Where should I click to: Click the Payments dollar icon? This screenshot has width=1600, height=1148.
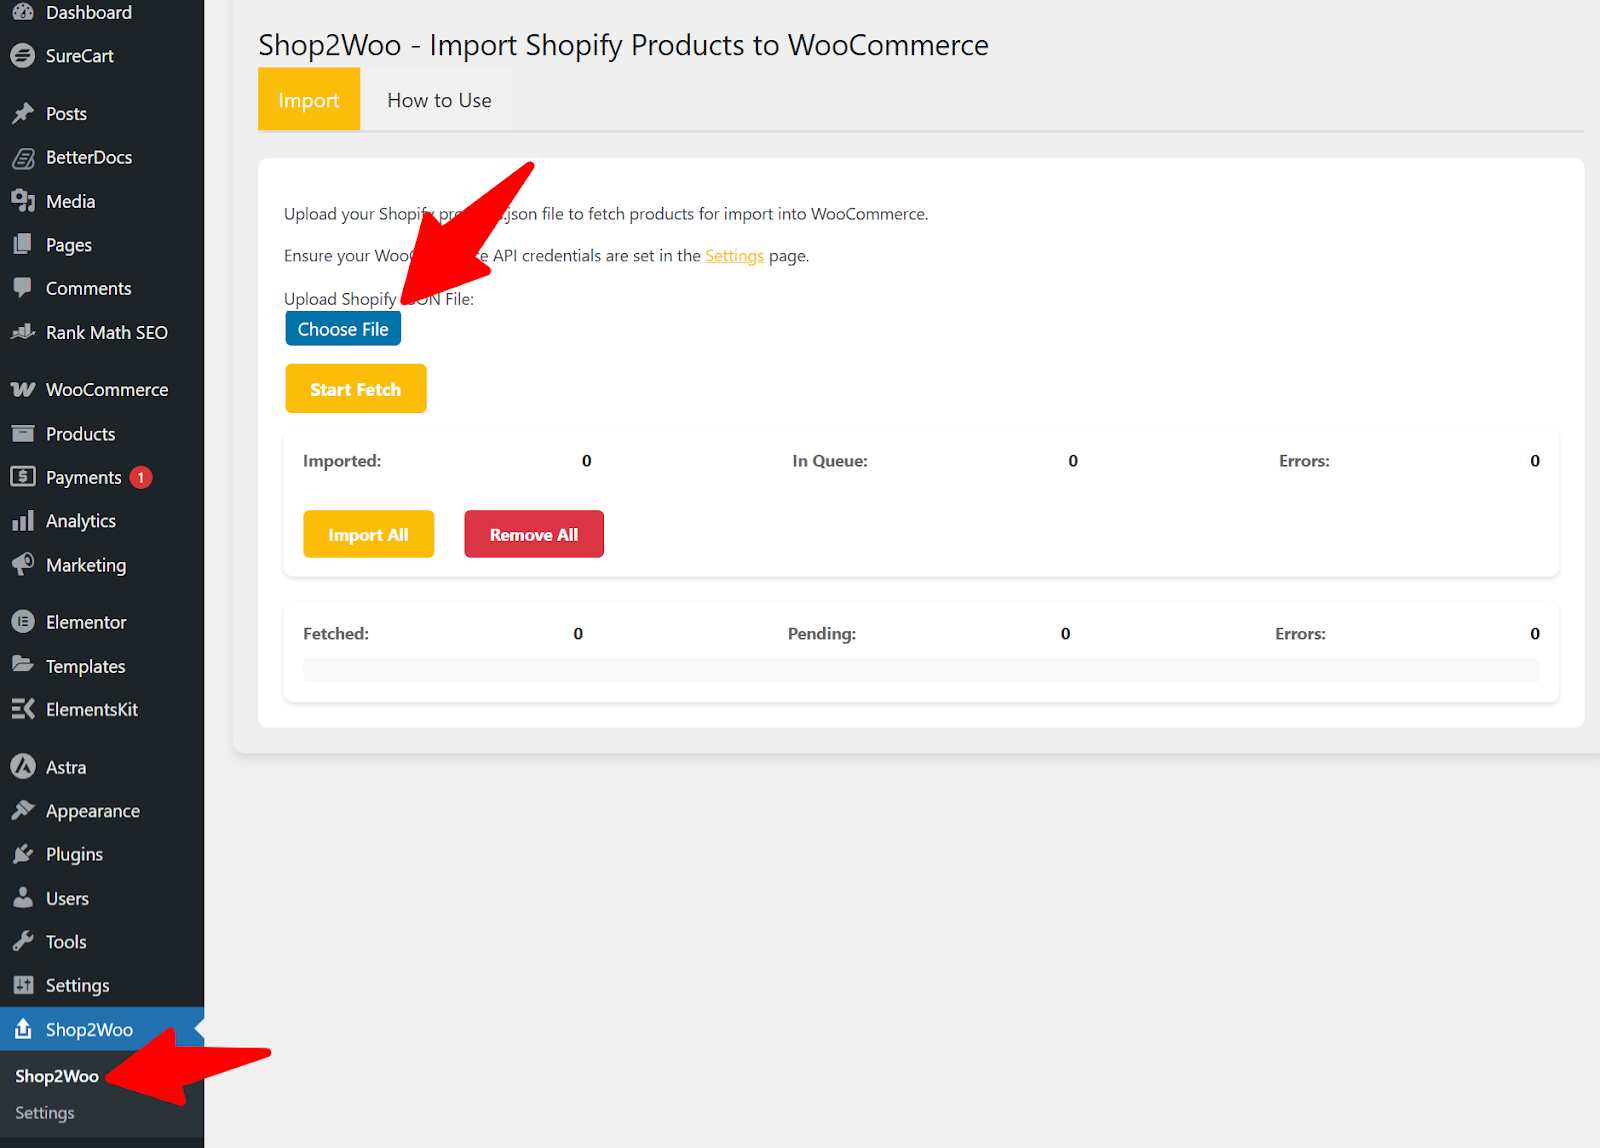click(22, 477)
